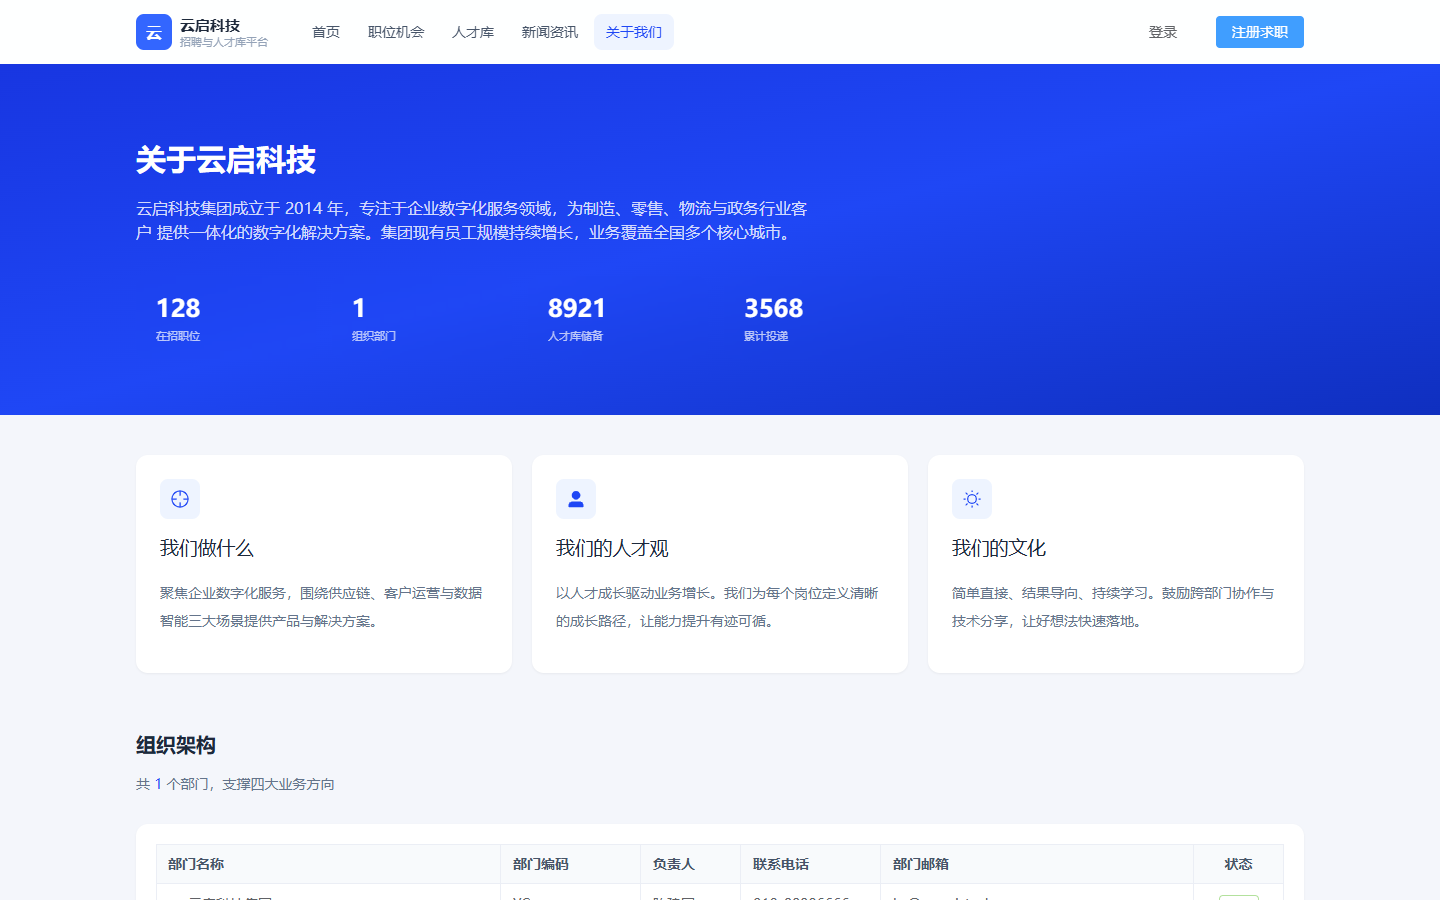Open the 新闻资讯 navigation item
This screenshot has height=900, width=1440.
pos(550,32)
